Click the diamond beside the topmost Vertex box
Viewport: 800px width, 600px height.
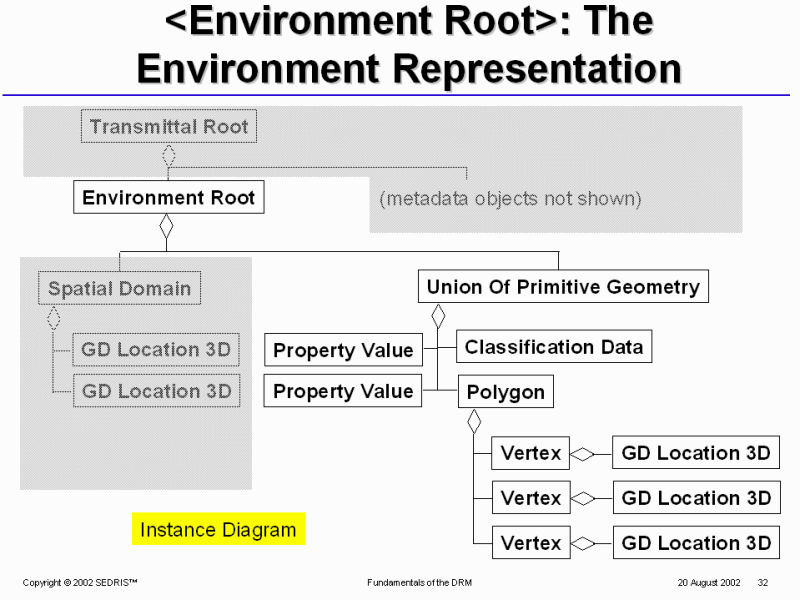(583, 453)
